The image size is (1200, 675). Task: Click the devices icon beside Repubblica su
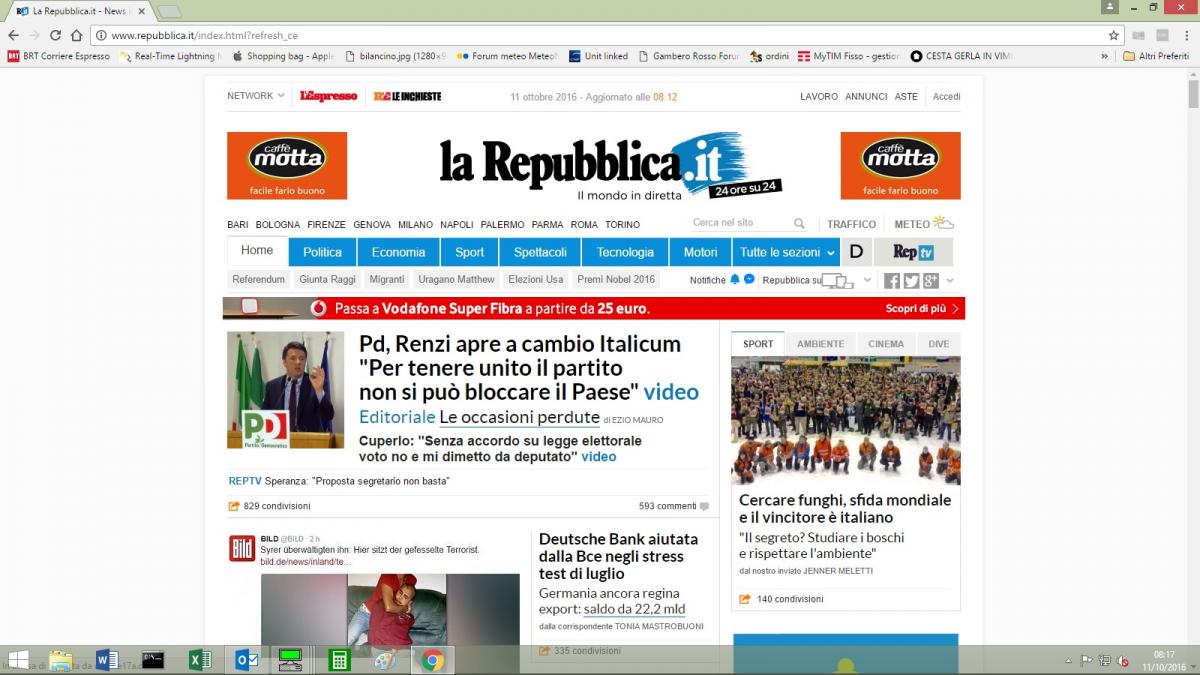pyautogui.click(x=838, y=282)
